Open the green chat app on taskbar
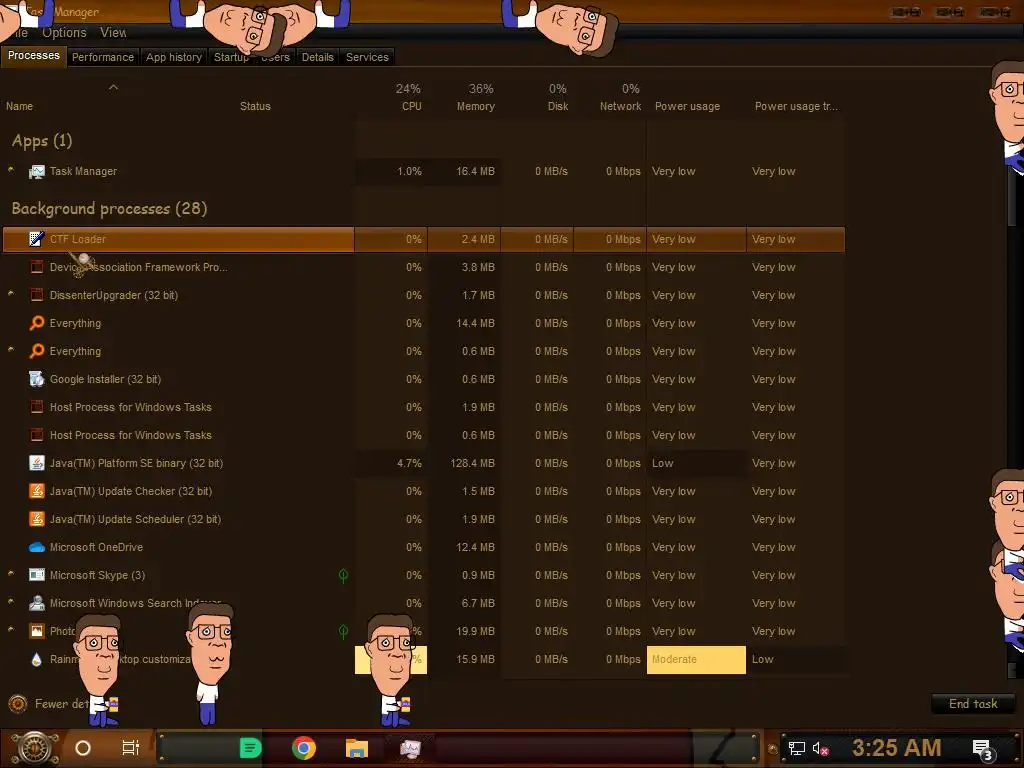Viewport: 1024px width, 768px height. coord(250,748)
